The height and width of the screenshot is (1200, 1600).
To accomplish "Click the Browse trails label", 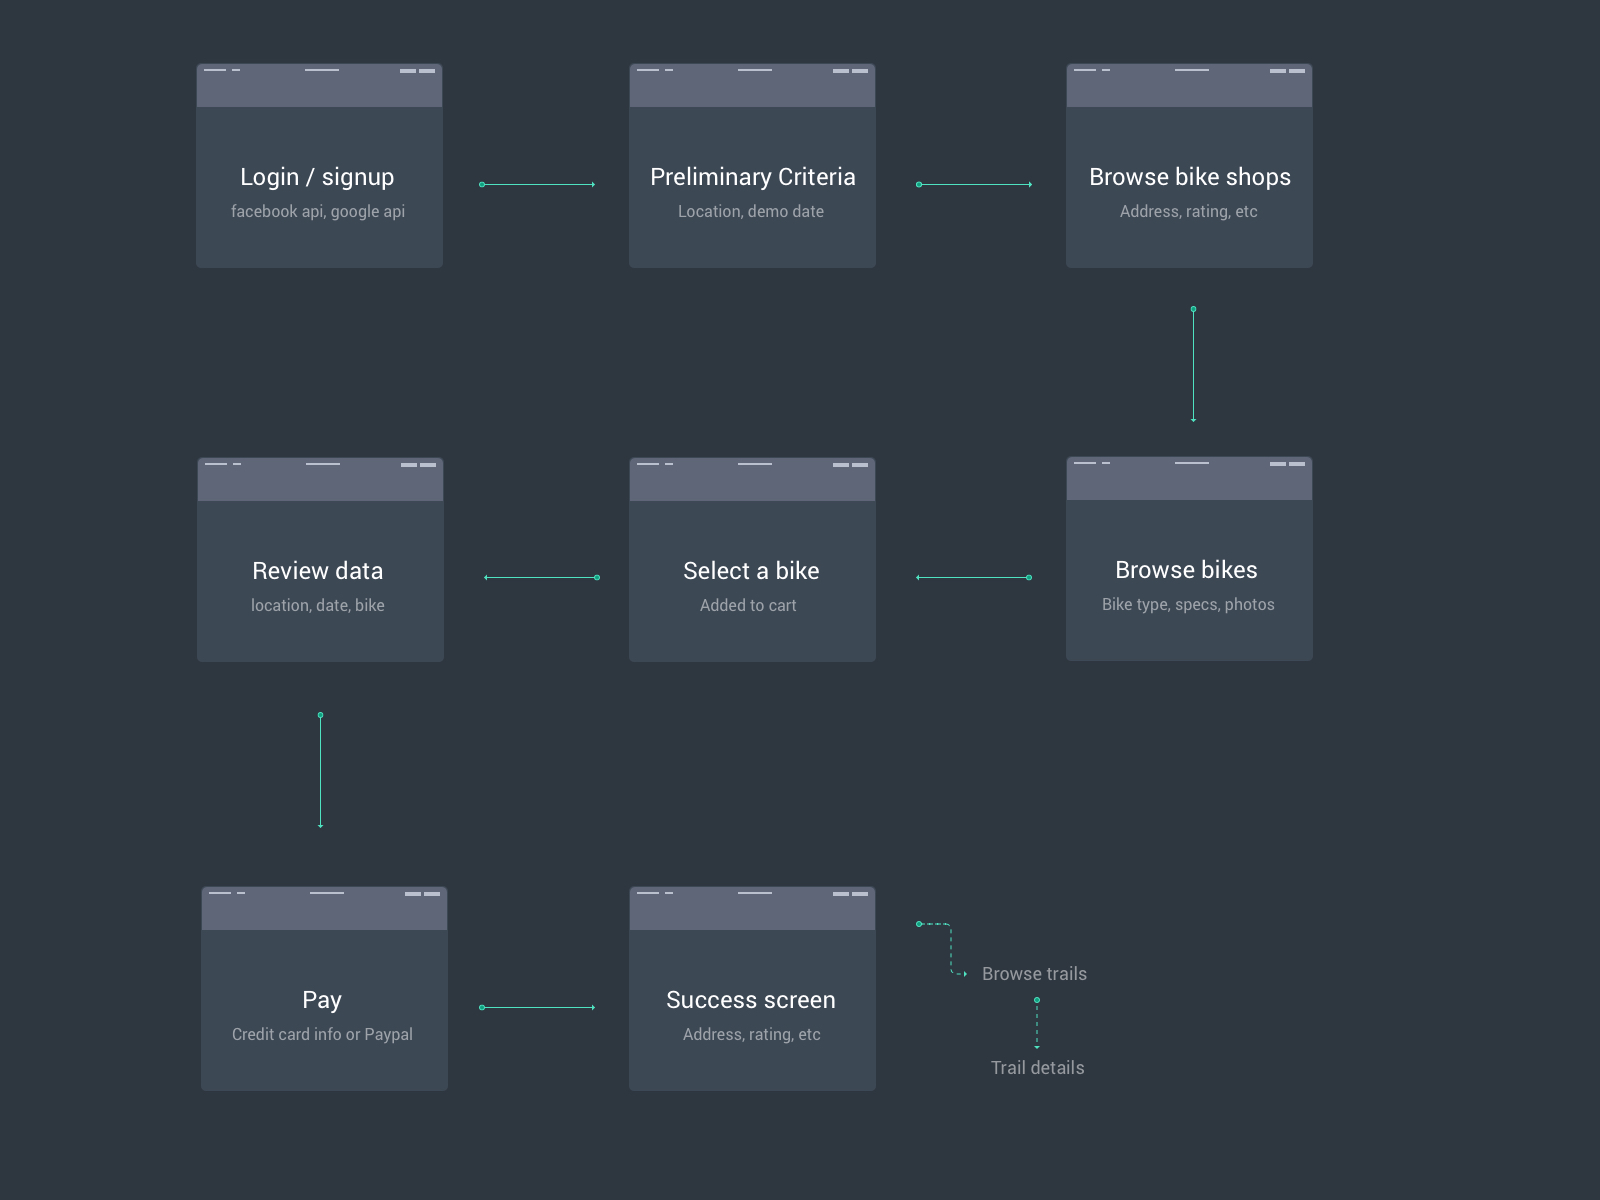I will pos(1034,974).
